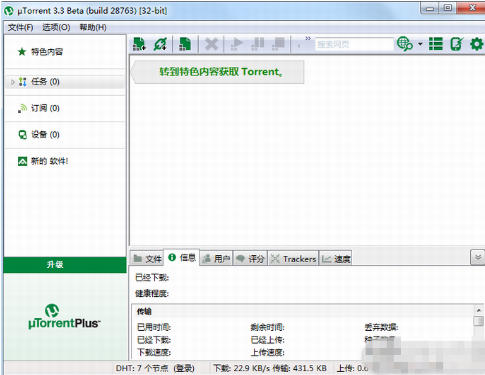Click the up-down arrows icon beside 任务

coord(22,82)
